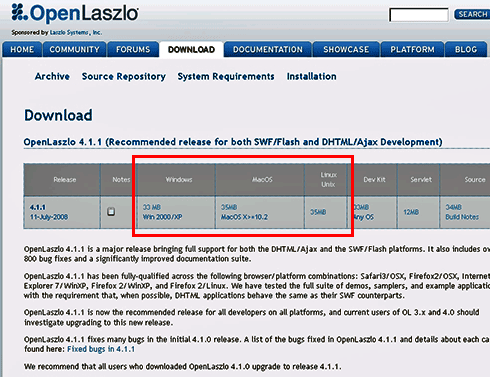This screenshot has width=490, height=377.
Task: Click the 4.1.1 release version link
Action: 38,207
